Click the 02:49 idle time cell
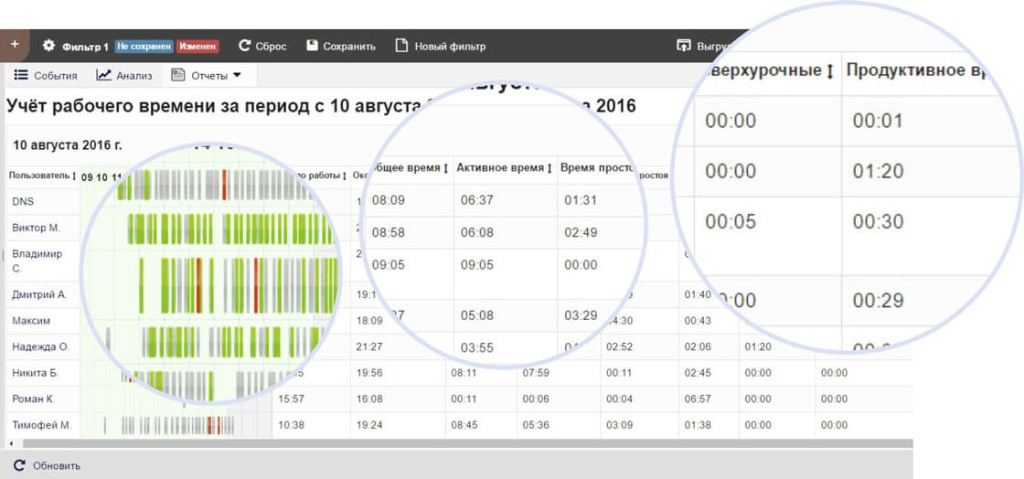Image resolution: width=1024 pixels, height=479 pixels. point(581,233)
